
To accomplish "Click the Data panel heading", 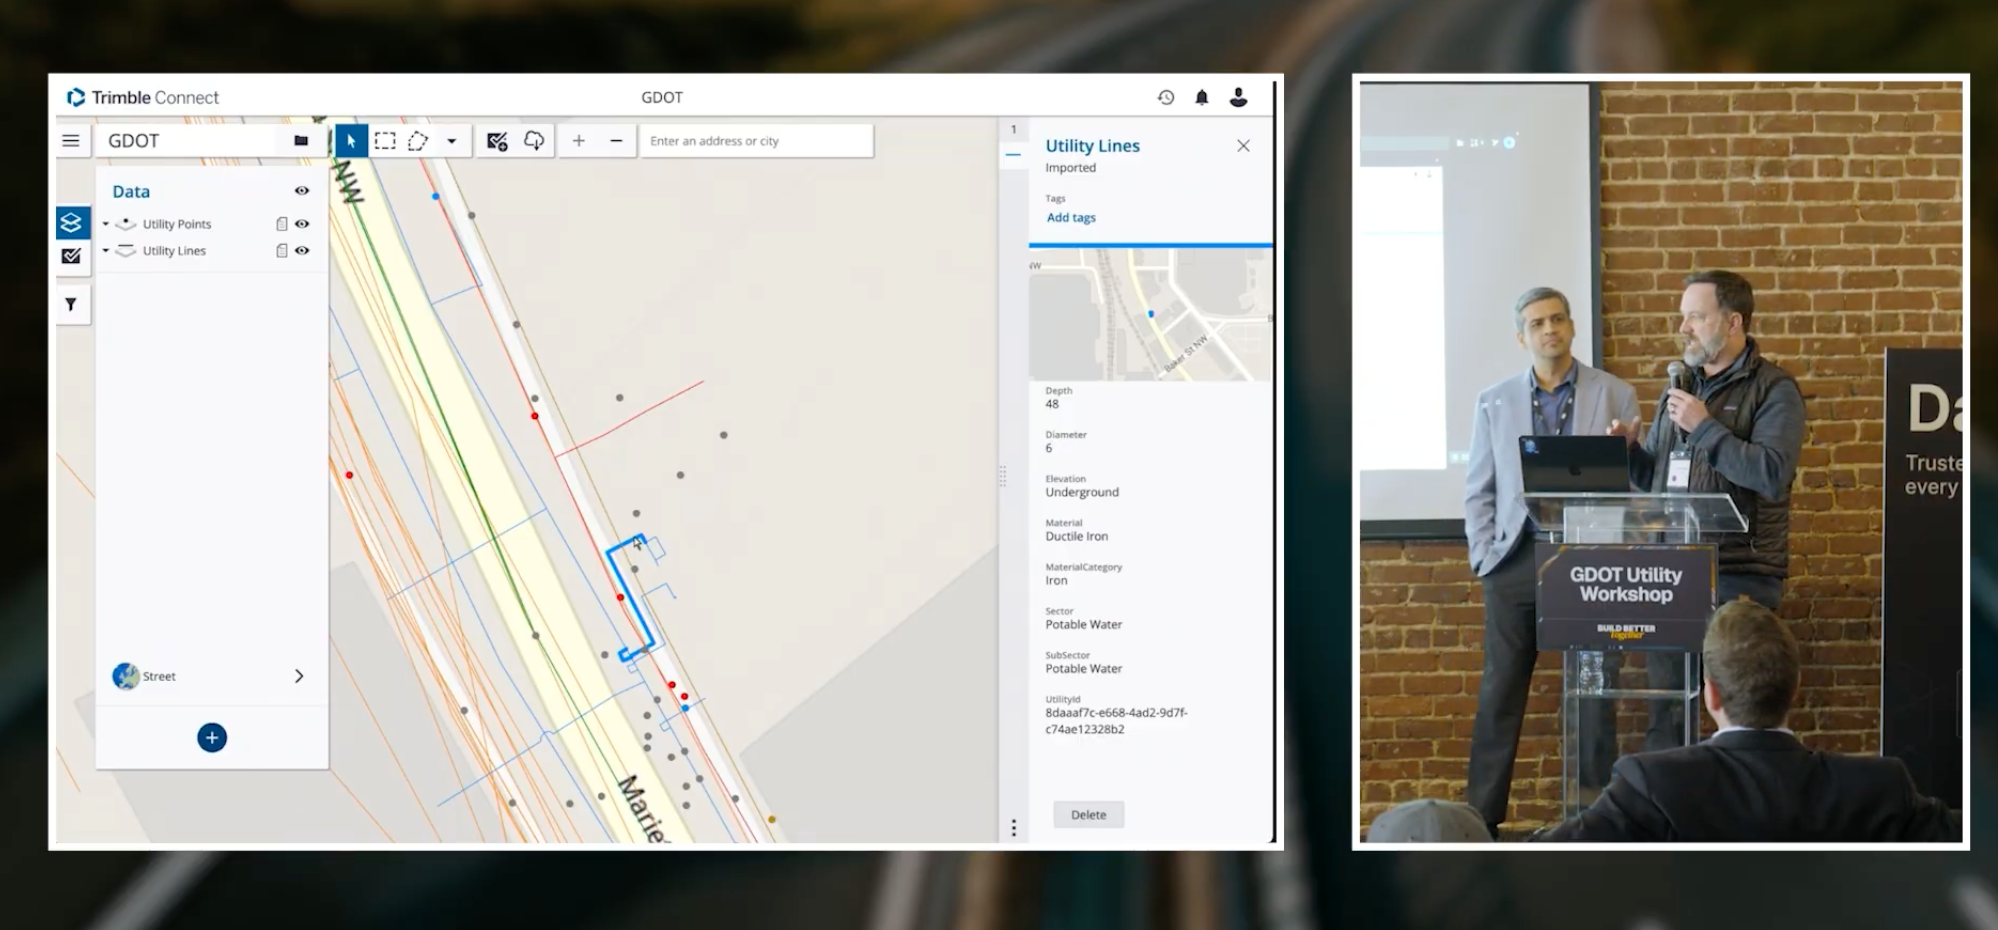I will [x=131, y=191].
